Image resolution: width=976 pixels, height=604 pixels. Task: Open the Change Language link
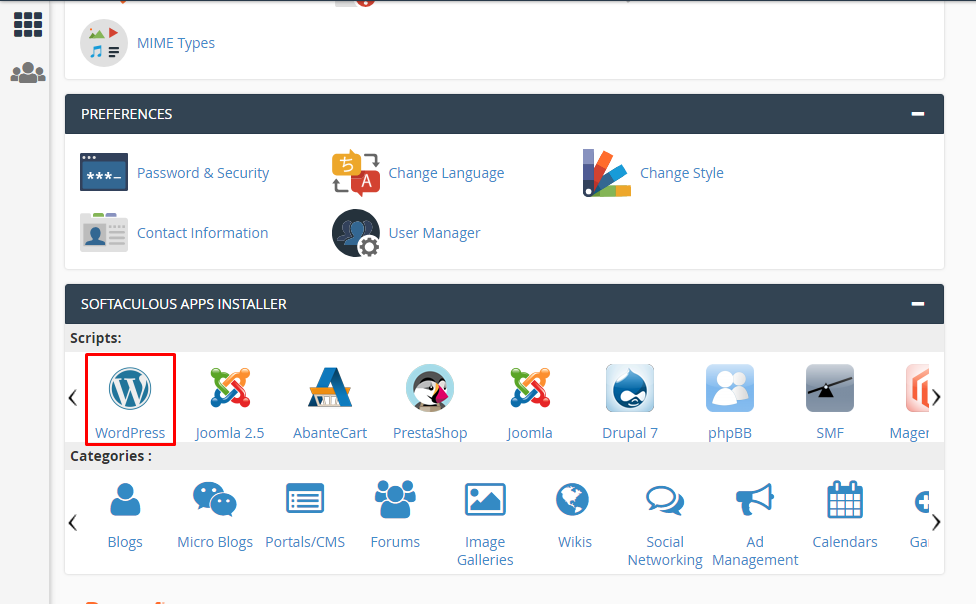[446, 173]
